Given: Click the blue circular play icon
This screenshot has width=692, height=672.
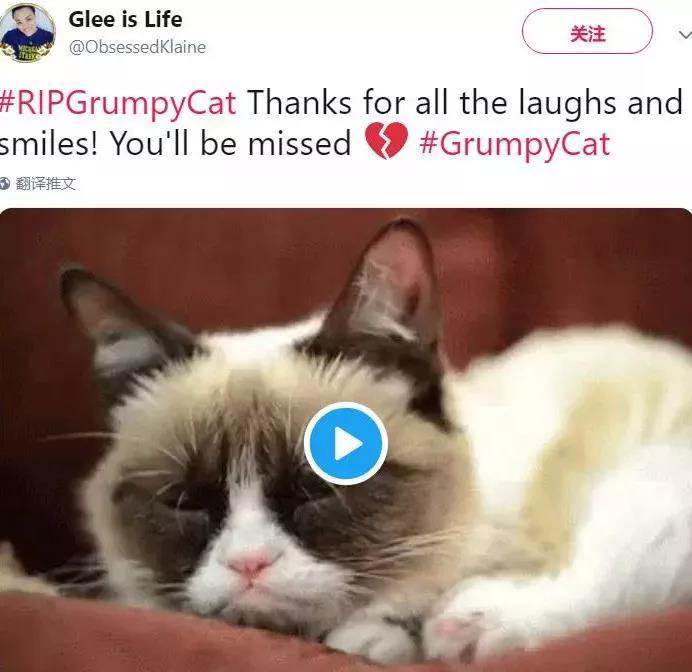Looking at the screenshot, I should 346,443.
